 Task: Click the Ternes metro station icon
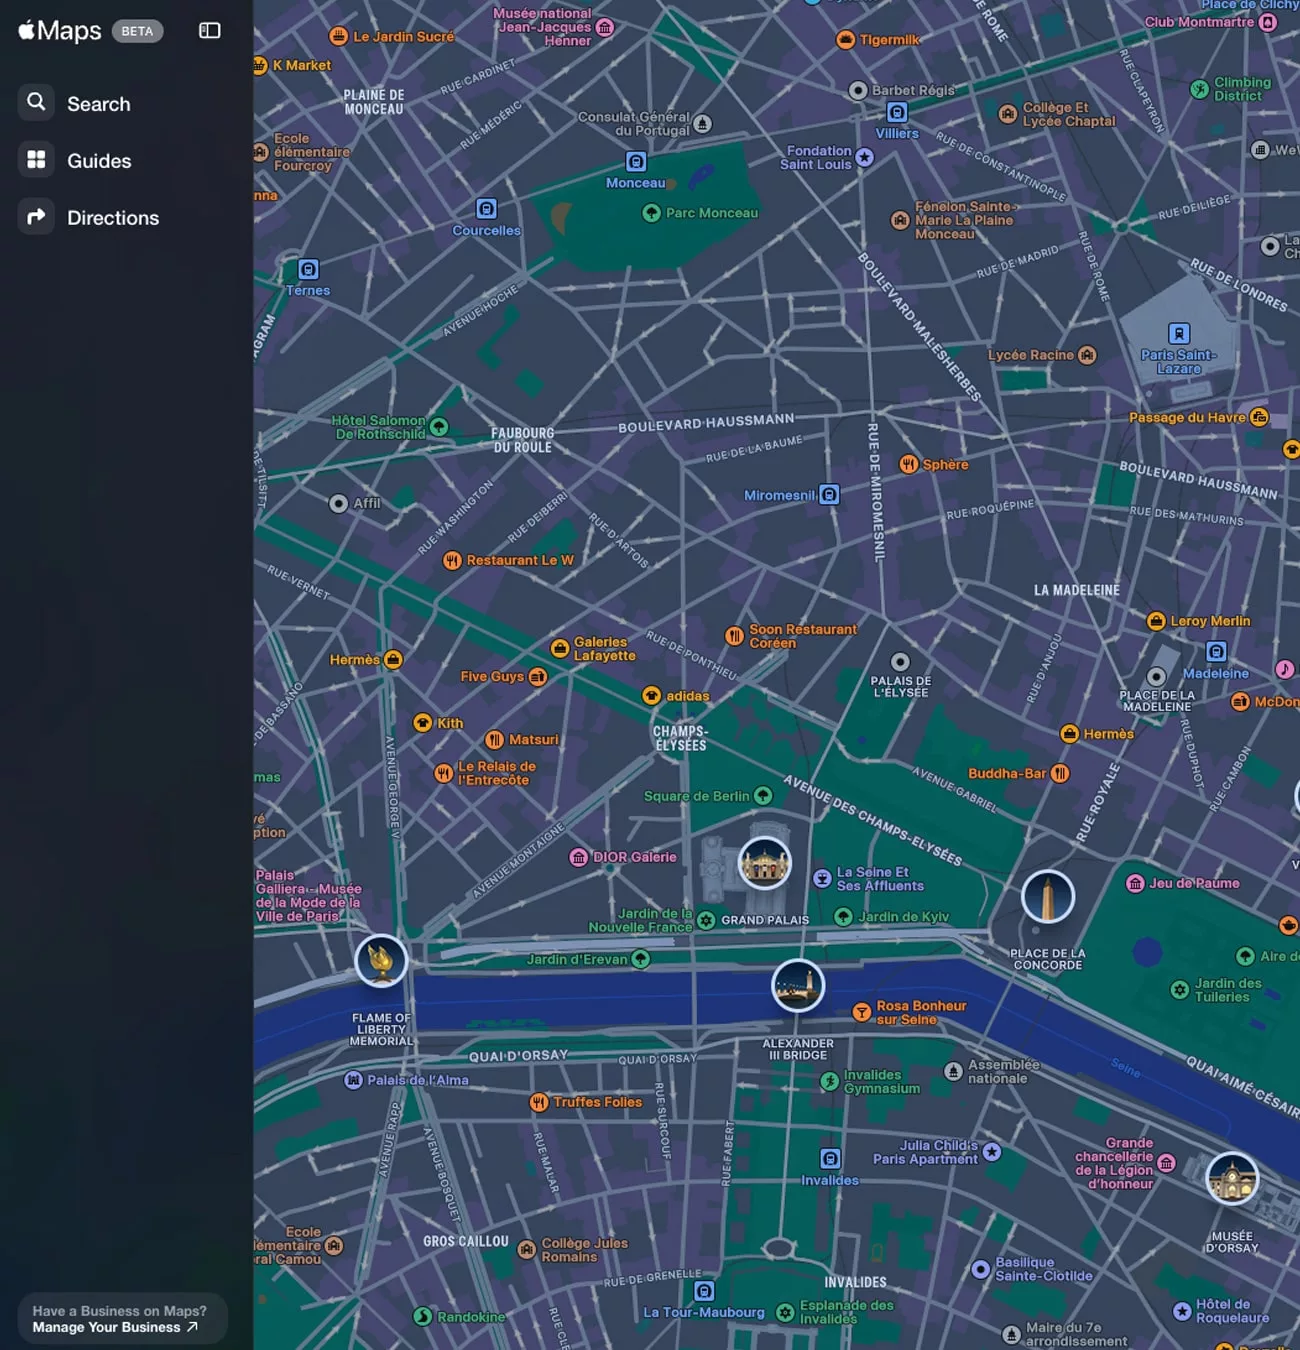tap(308, 269)
